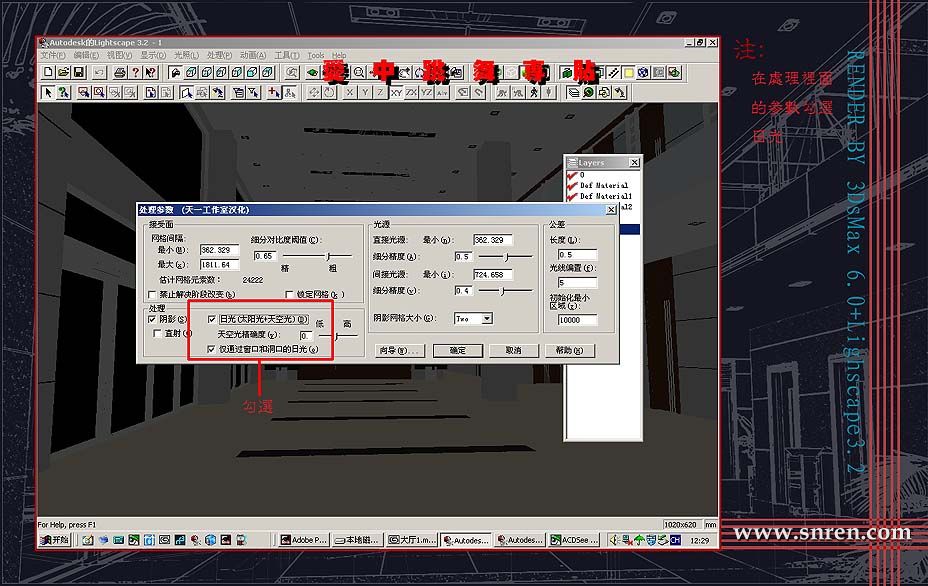Click the 开始 Start button on taskbar
This screenshot has height=586, width=928.
coord(55,540)
